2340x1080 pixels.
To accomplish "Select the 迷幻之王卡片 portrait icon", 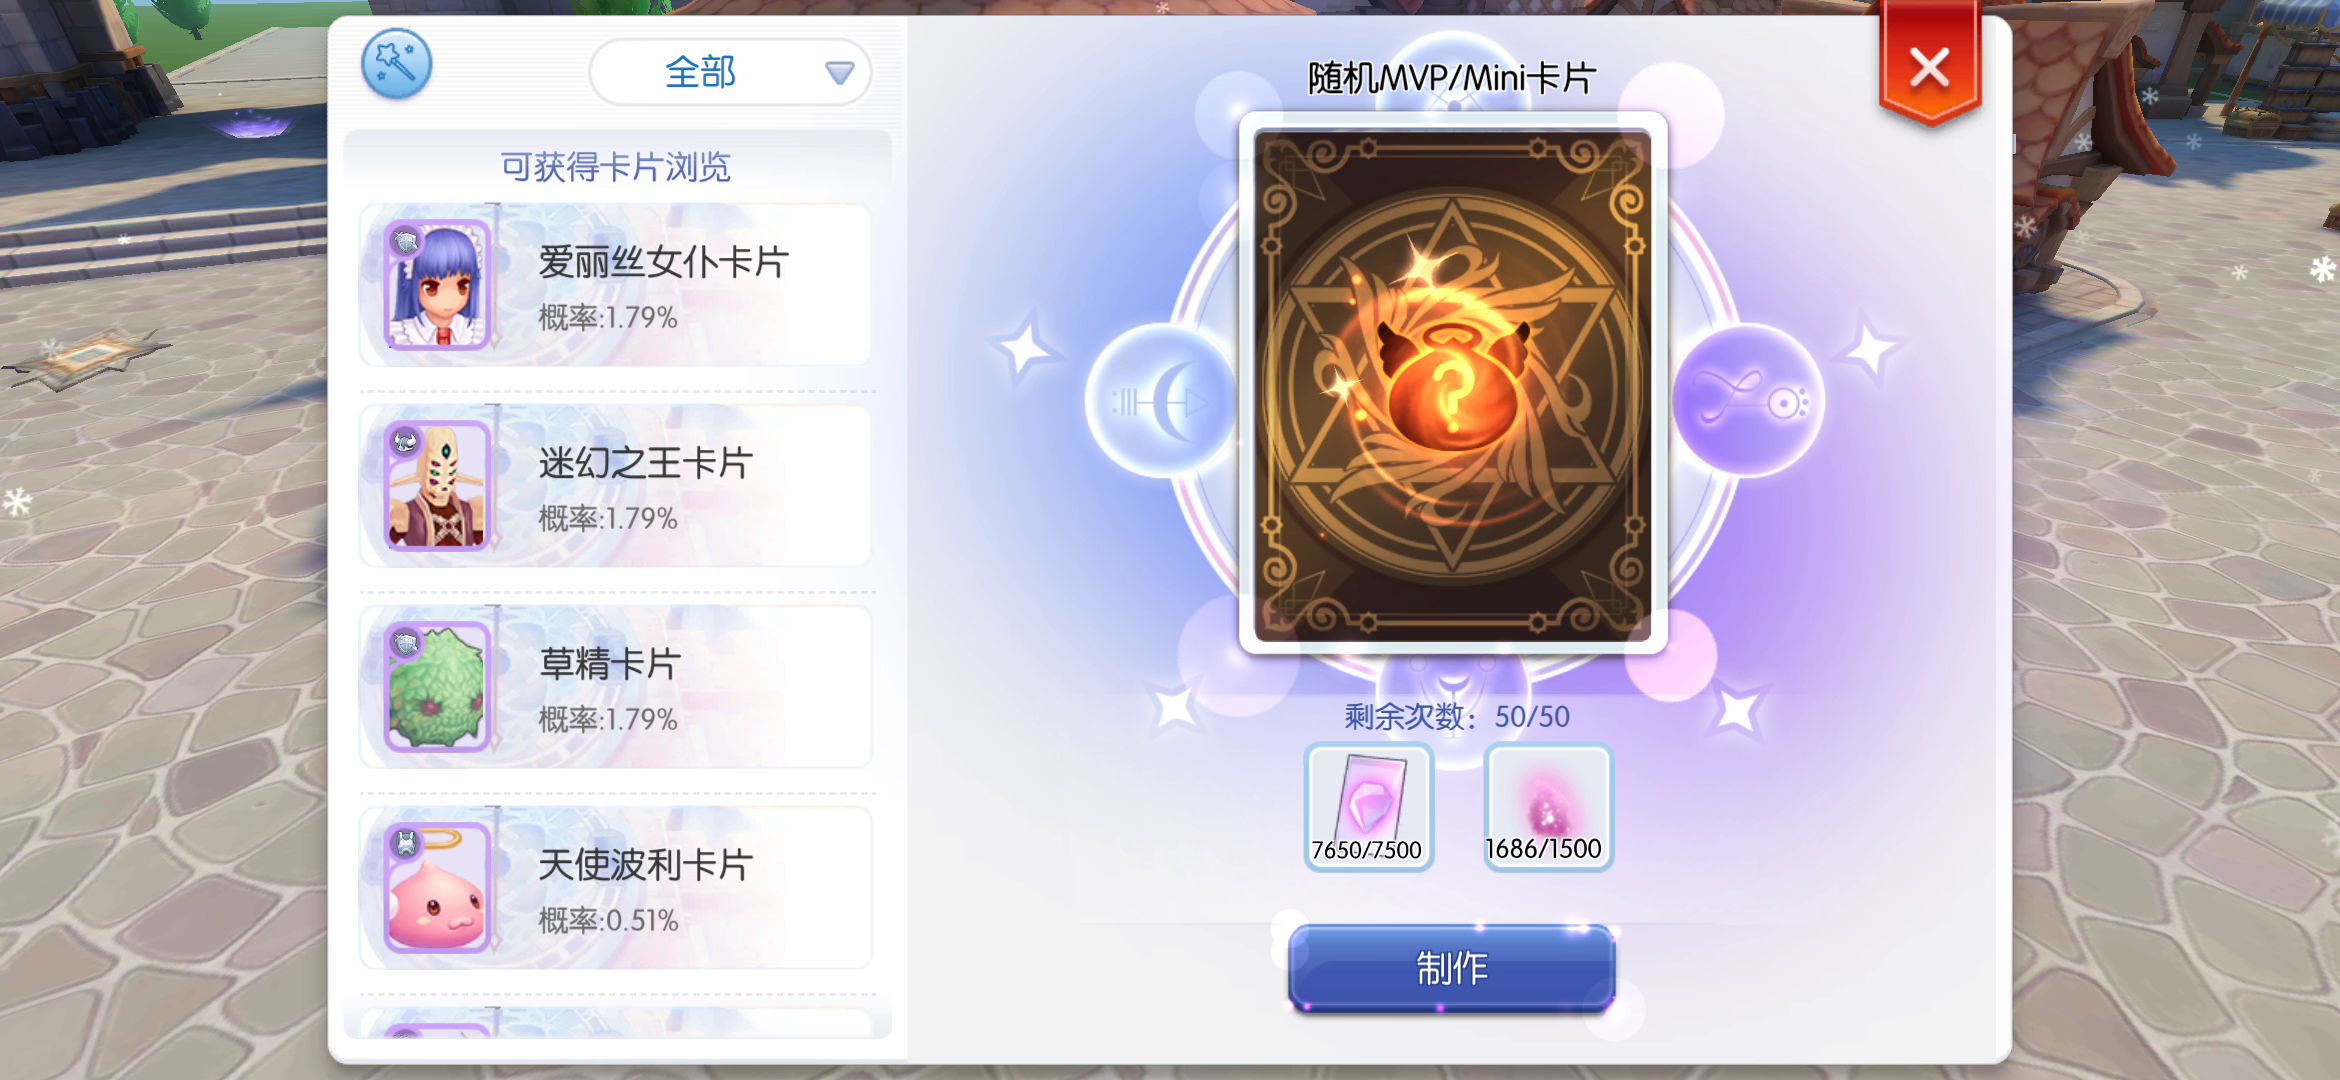I will click(438, 486).
